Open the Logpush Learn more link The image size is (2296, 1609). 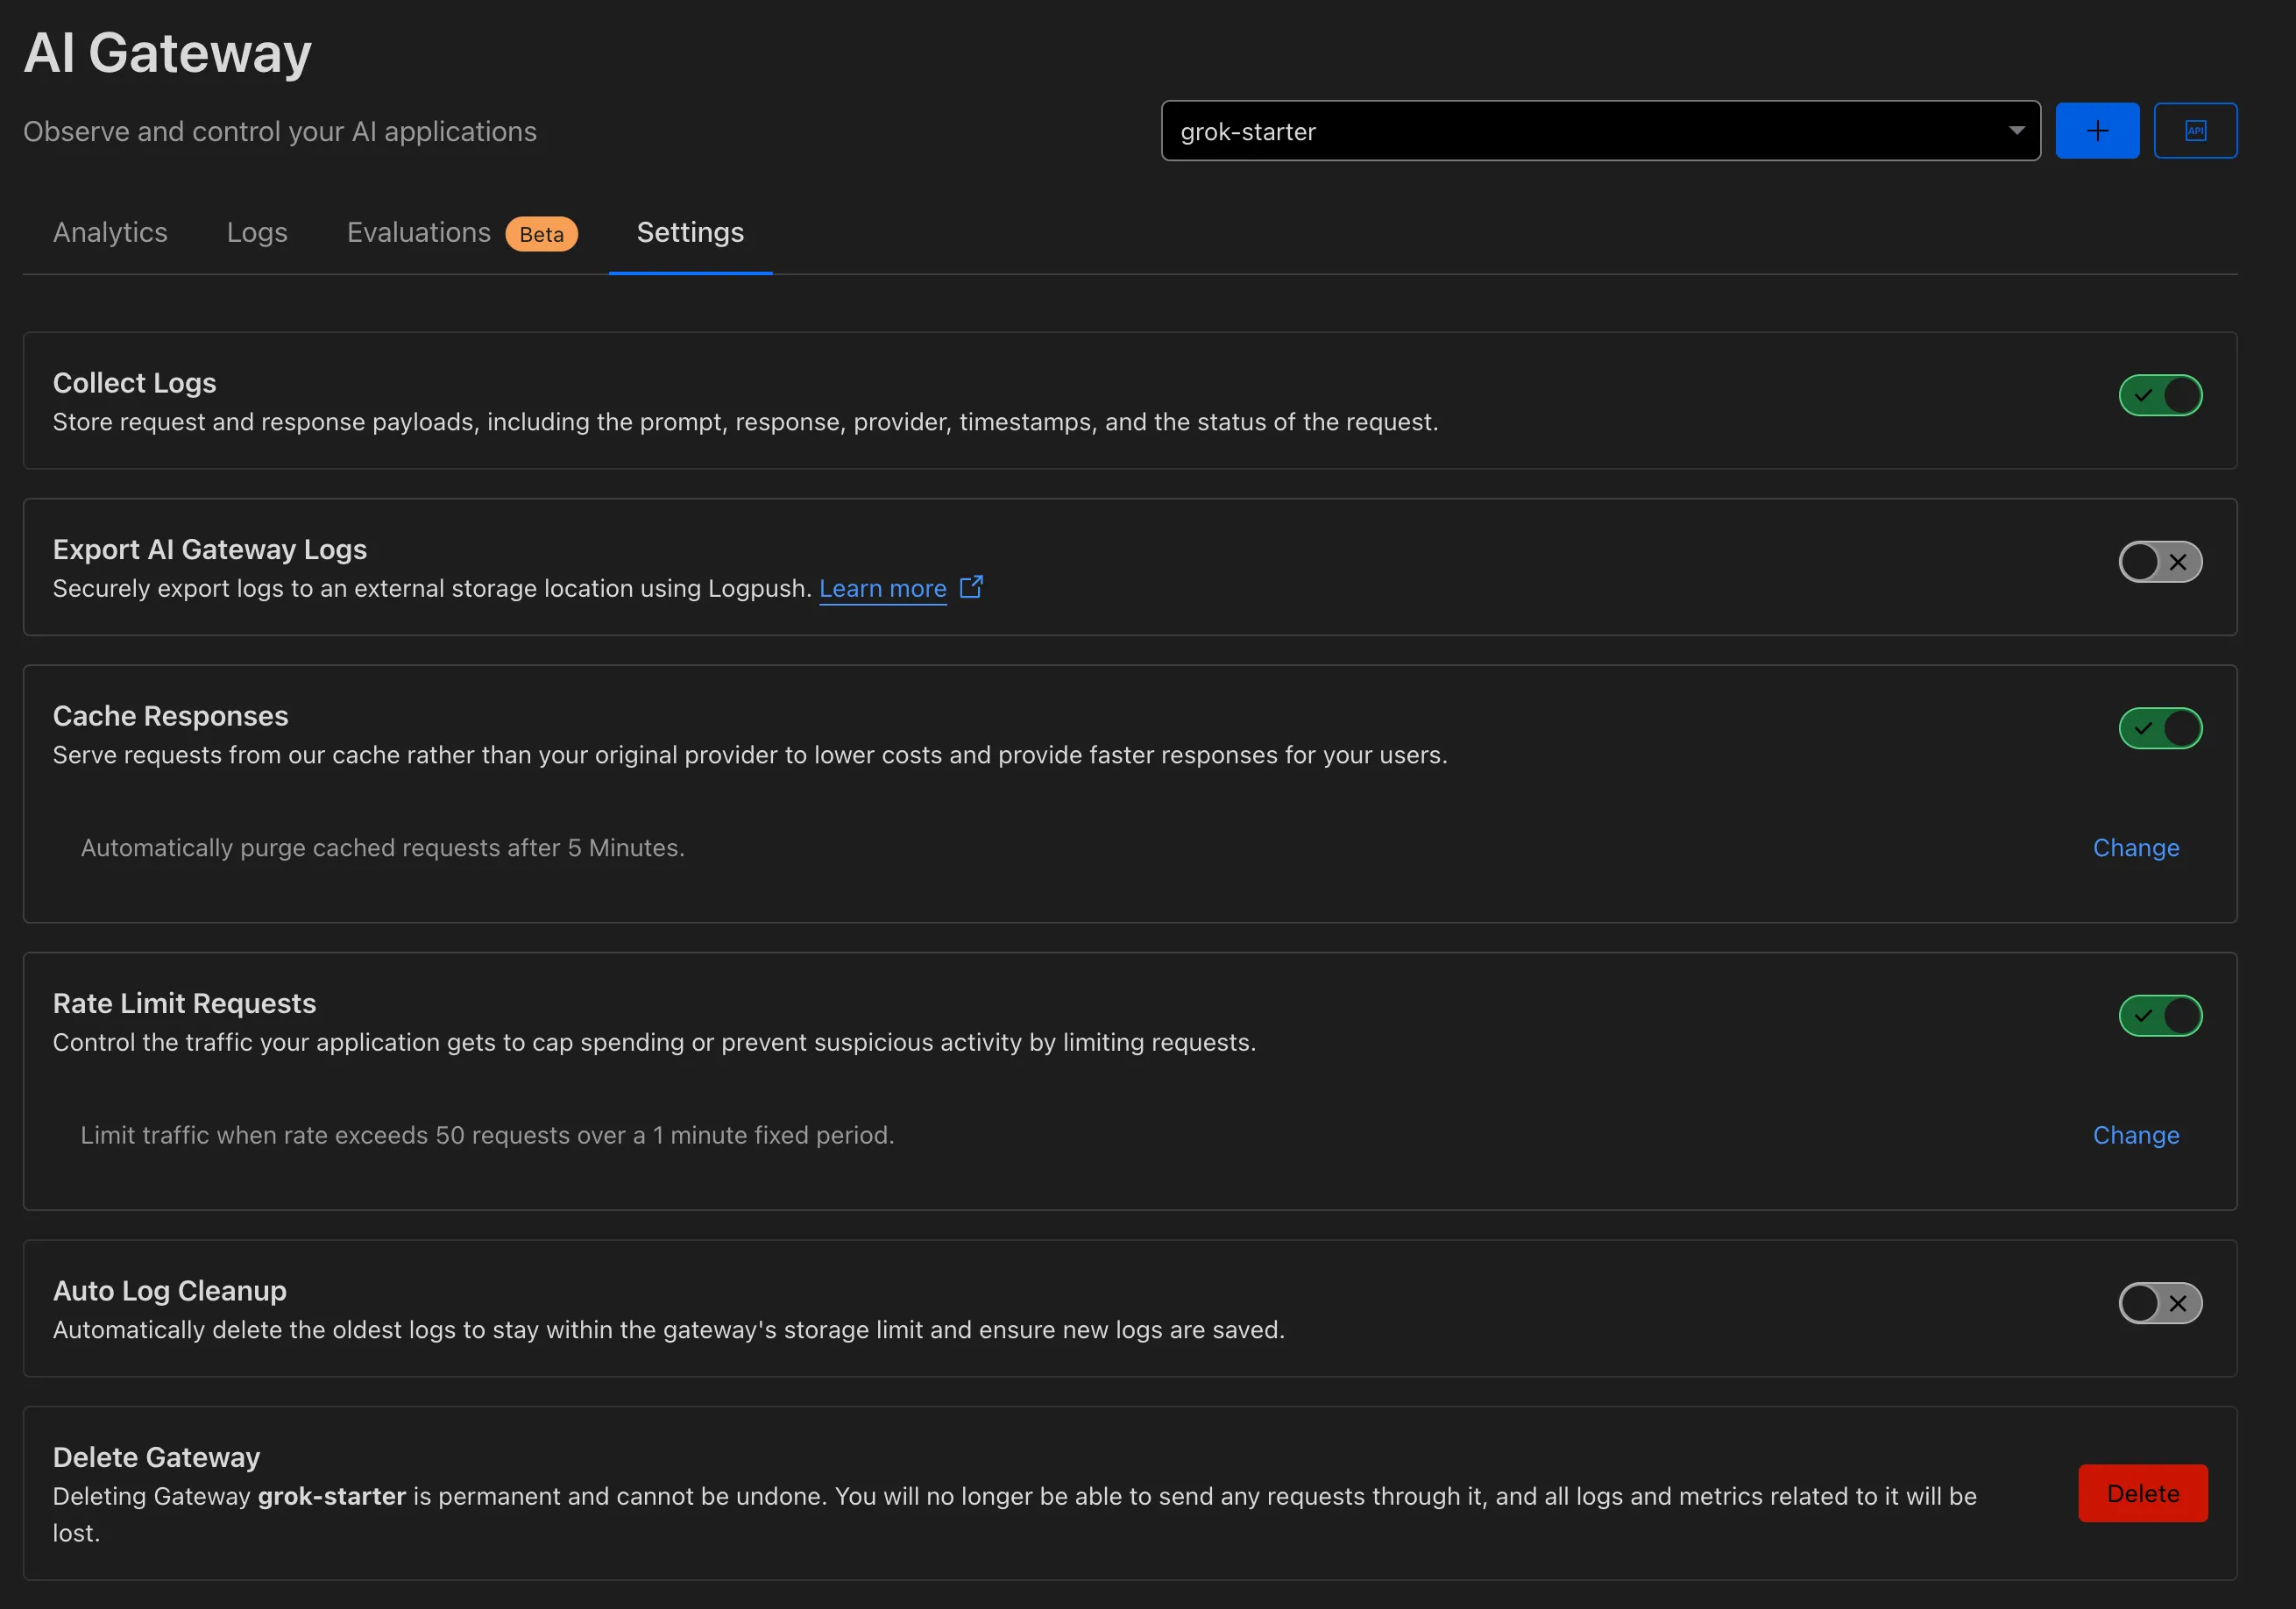click(x=881, y=588)
